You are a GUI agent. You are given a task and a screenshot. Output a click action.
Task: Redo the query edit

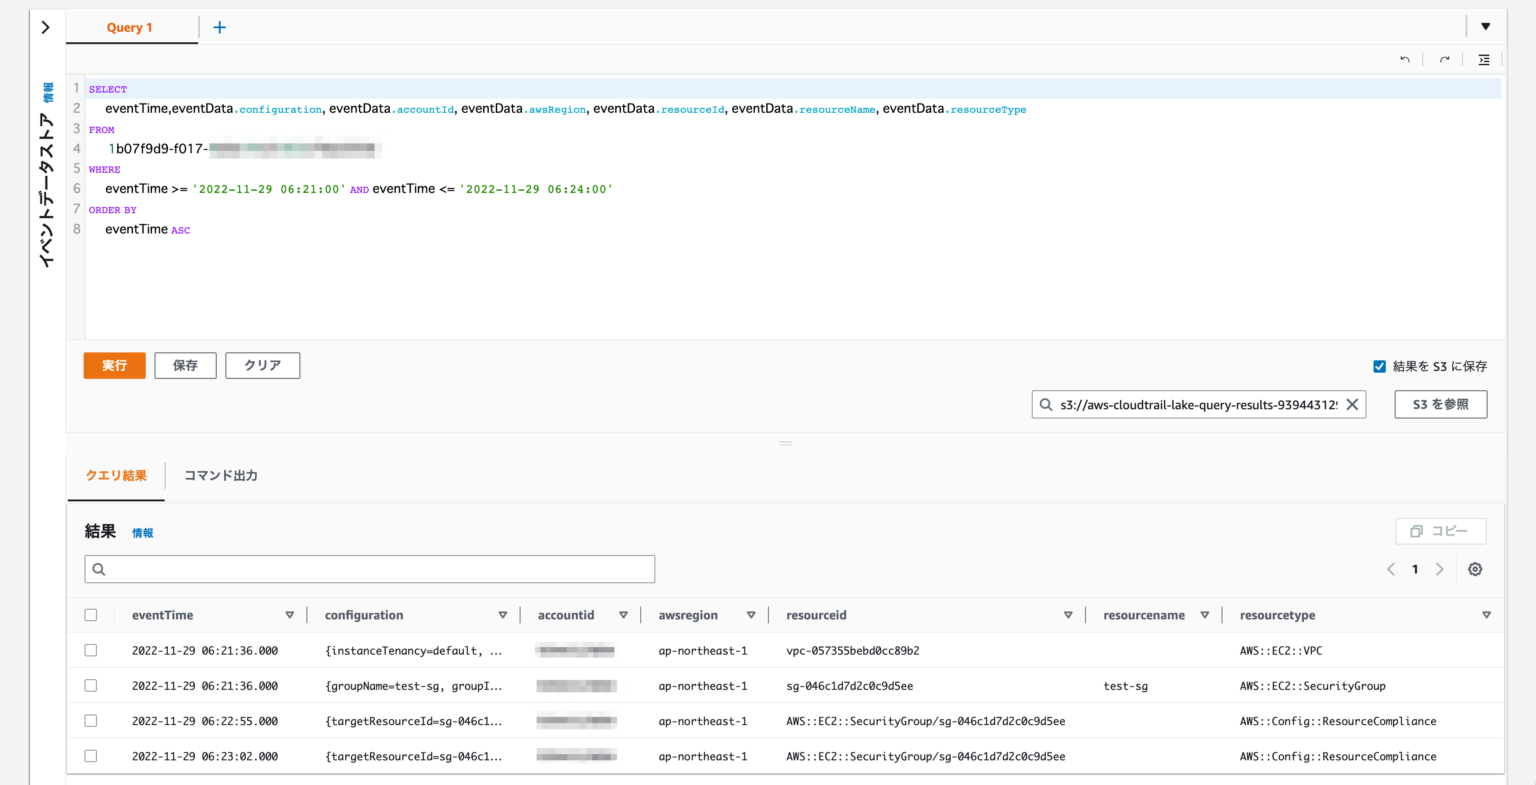(1444, 59)
